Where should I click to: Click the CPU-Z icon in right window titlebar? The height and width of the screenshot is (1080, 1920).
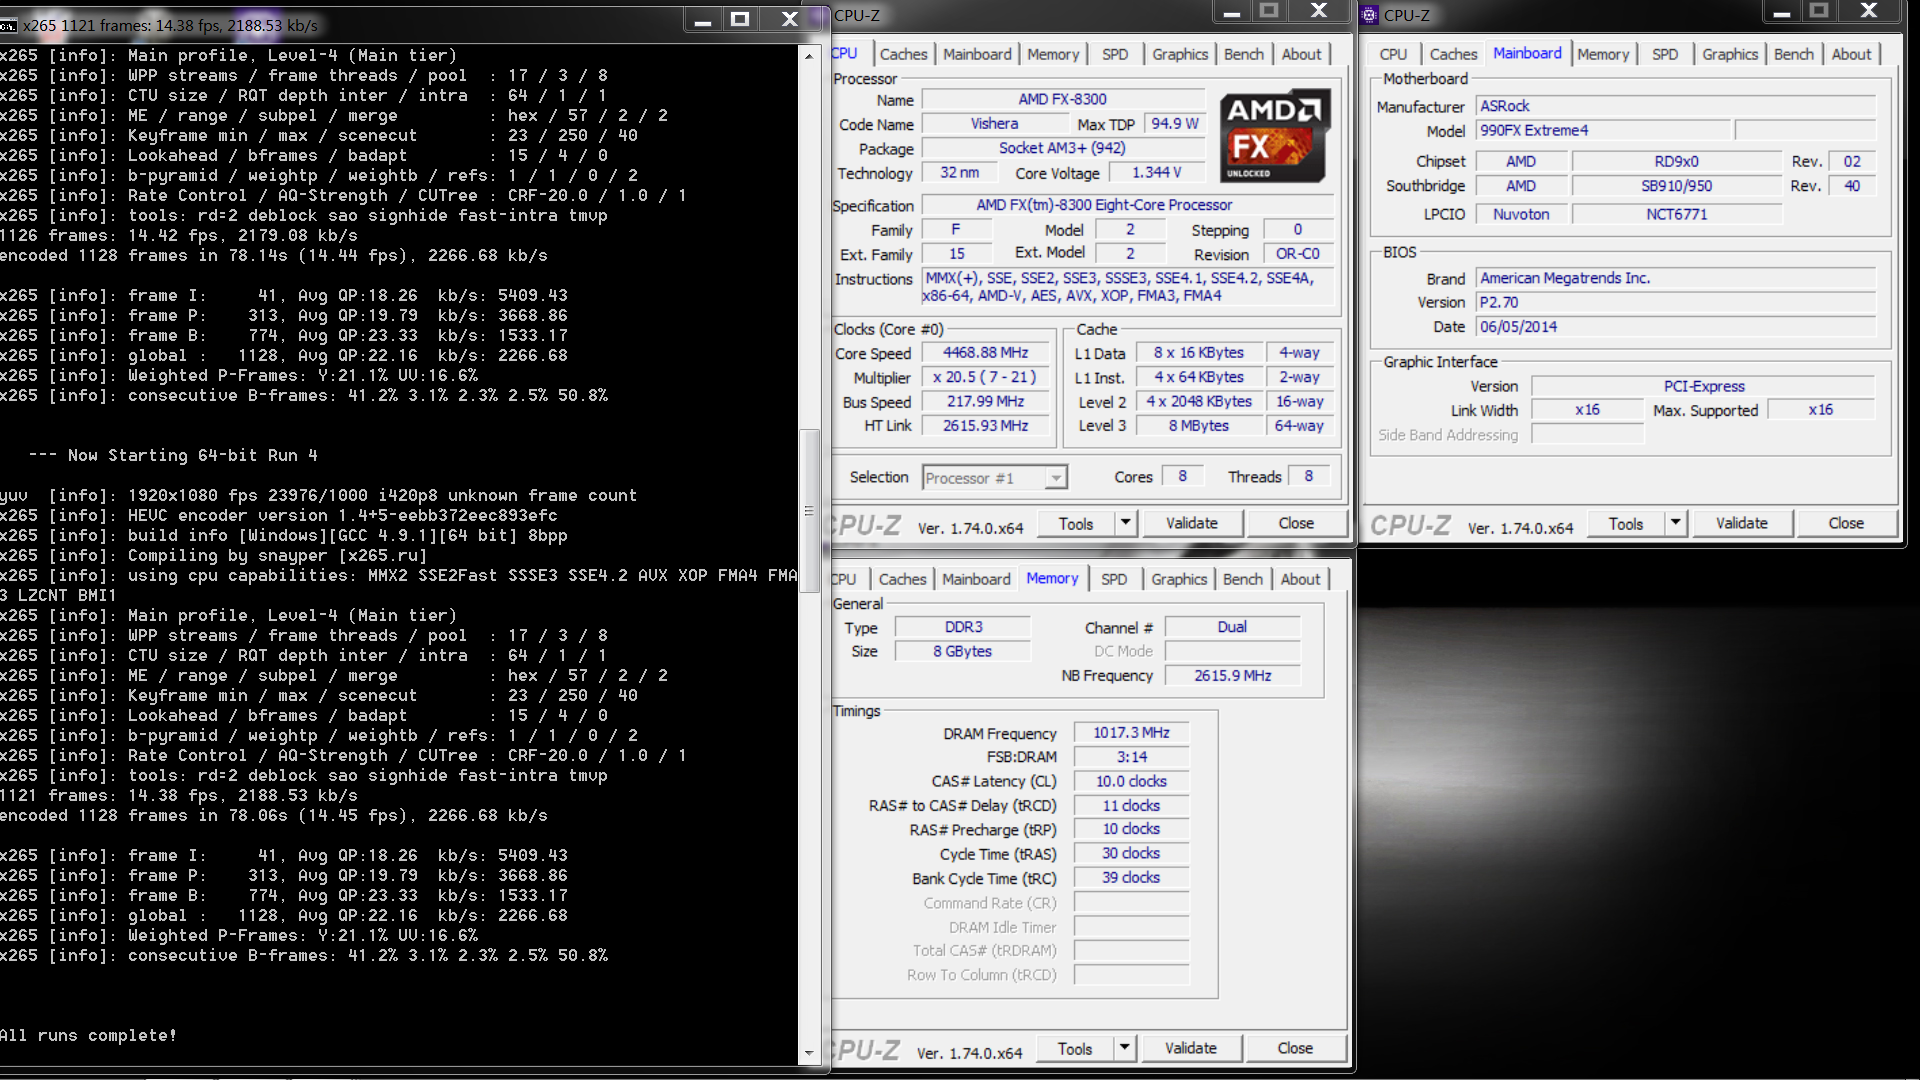point(1370,15)
